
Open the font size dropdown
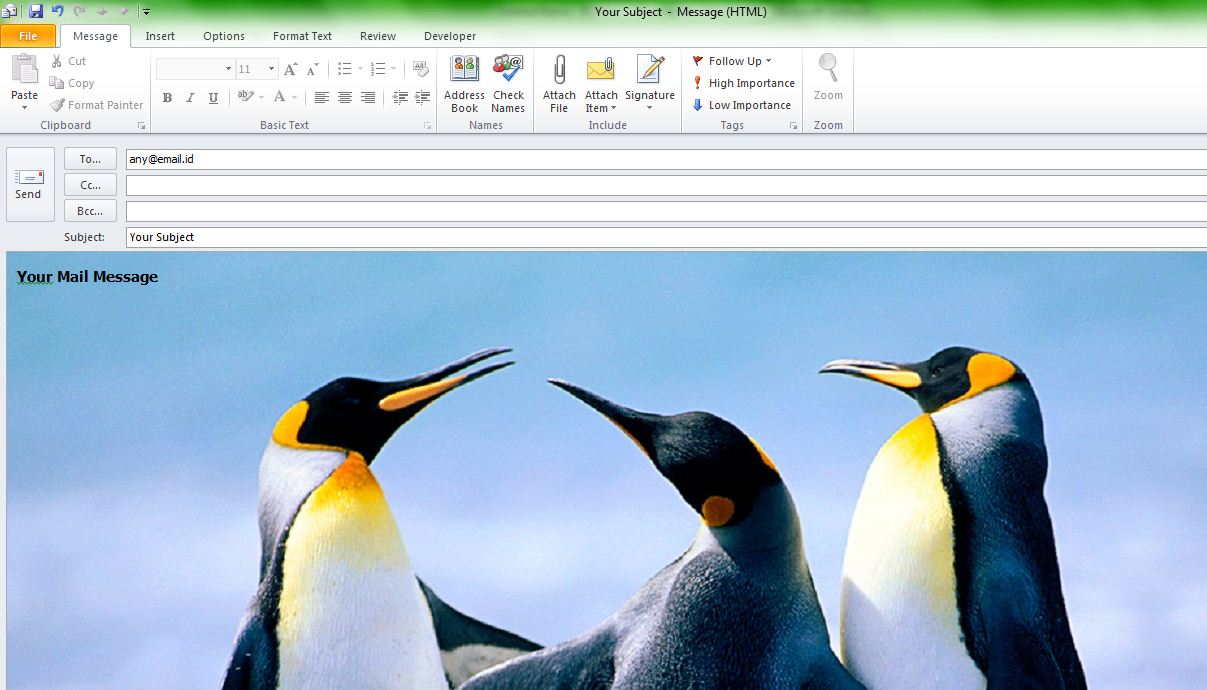269,68
